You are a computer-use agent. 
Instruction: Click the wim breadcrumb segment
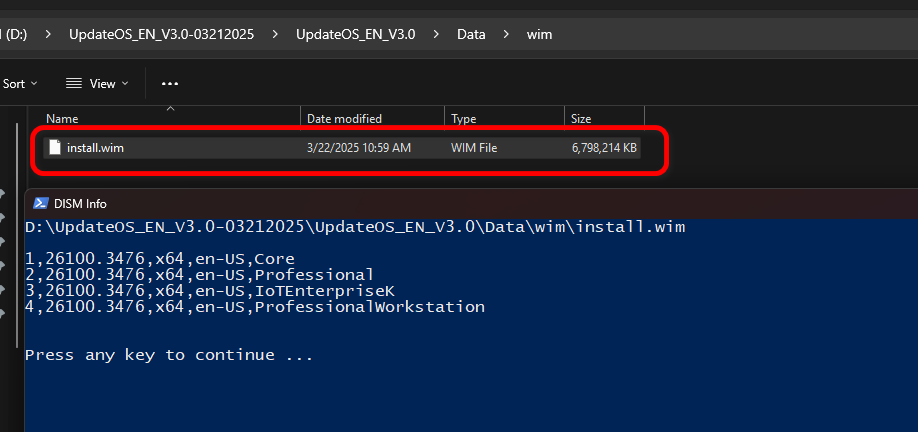pyautogui.click(x=539, y=35)
